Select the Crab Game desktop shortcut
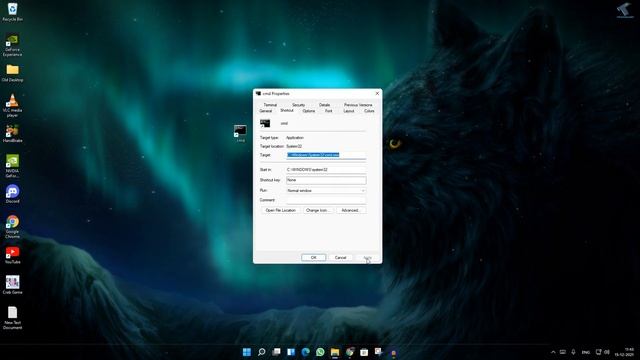Screen dimensions: 640x360 (x=12, y=285)
